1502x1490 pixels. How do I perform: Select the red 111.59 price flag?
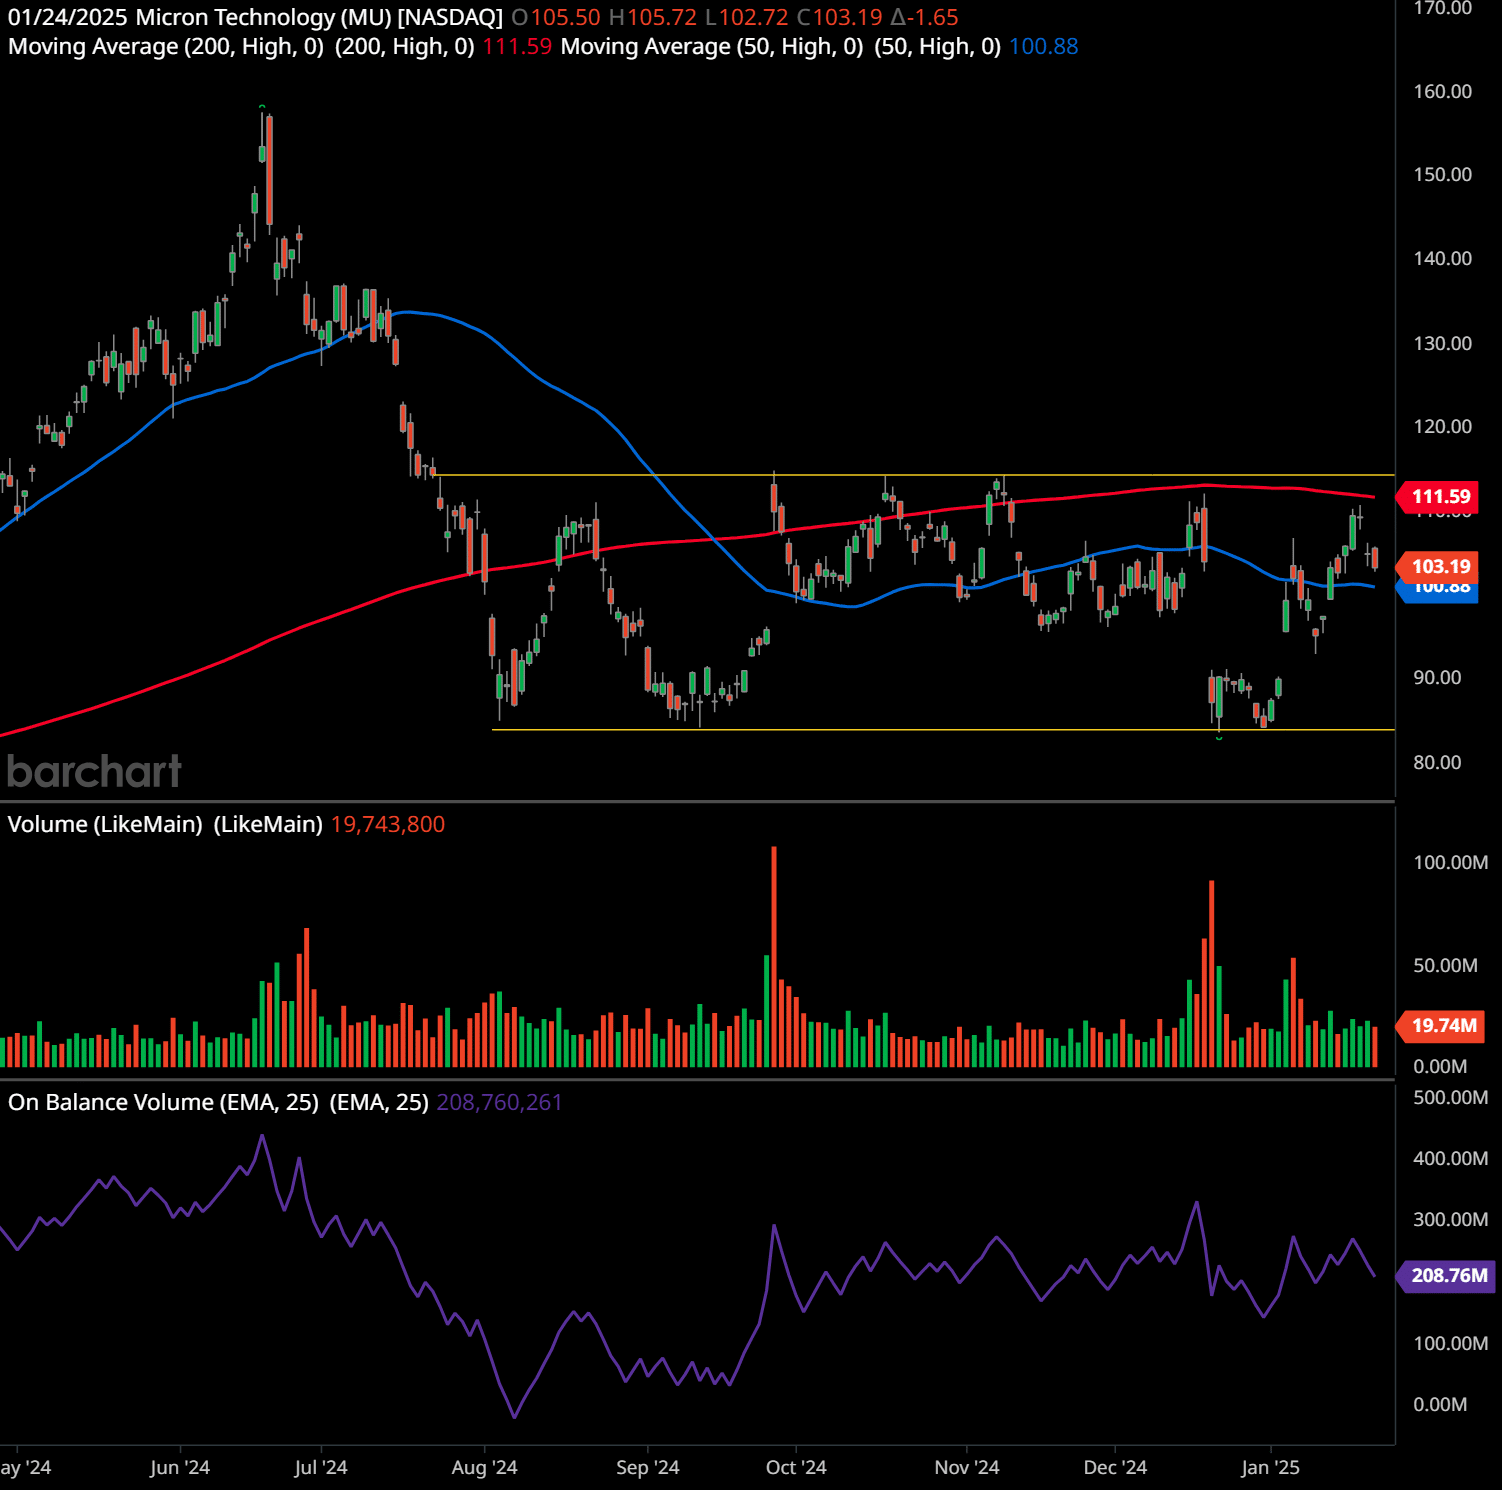(x=1440, y=495)
